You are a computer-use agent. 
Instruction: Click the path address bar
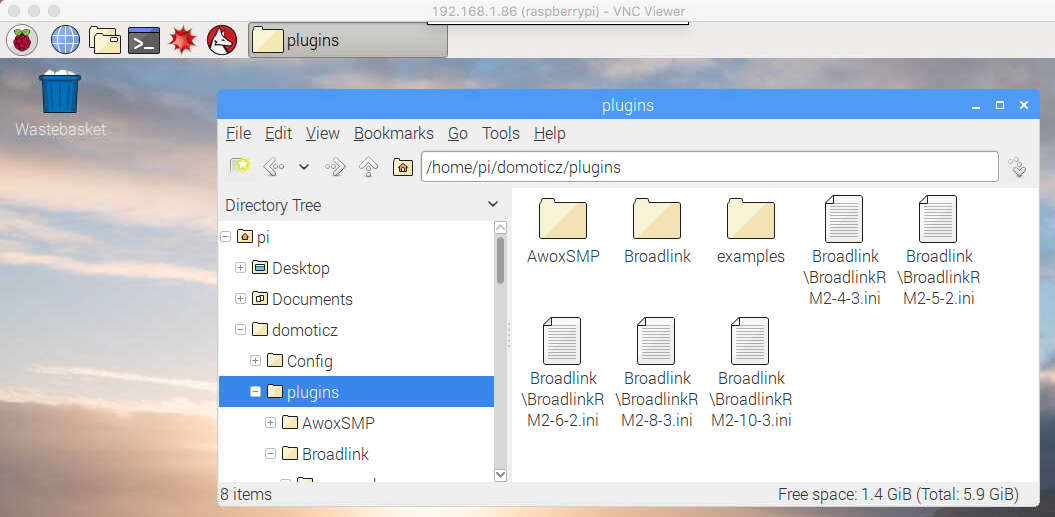710,167
